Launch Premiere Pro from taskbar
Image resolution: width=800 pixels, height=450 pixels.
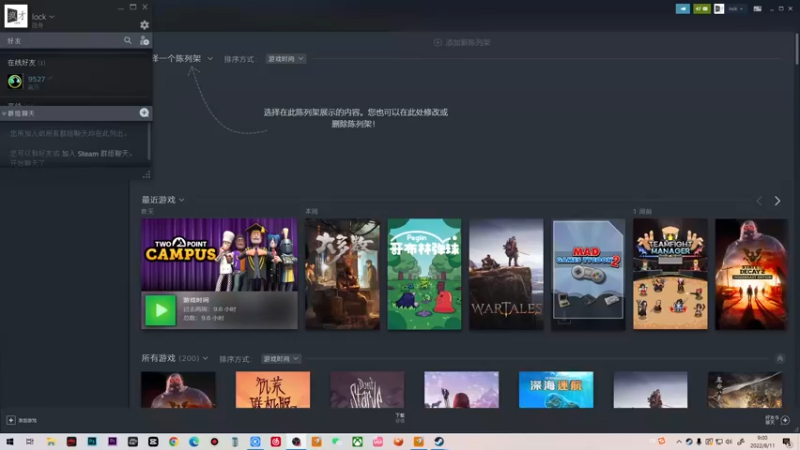pyautogui.click(x=112, y=442)
